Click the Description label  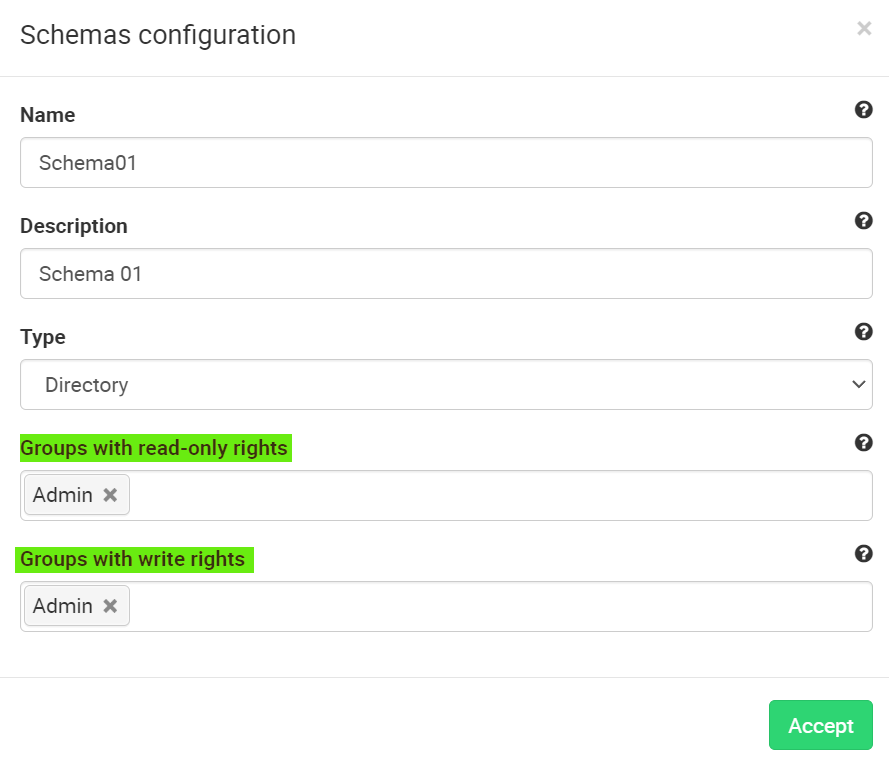click(x=73, y=226)
